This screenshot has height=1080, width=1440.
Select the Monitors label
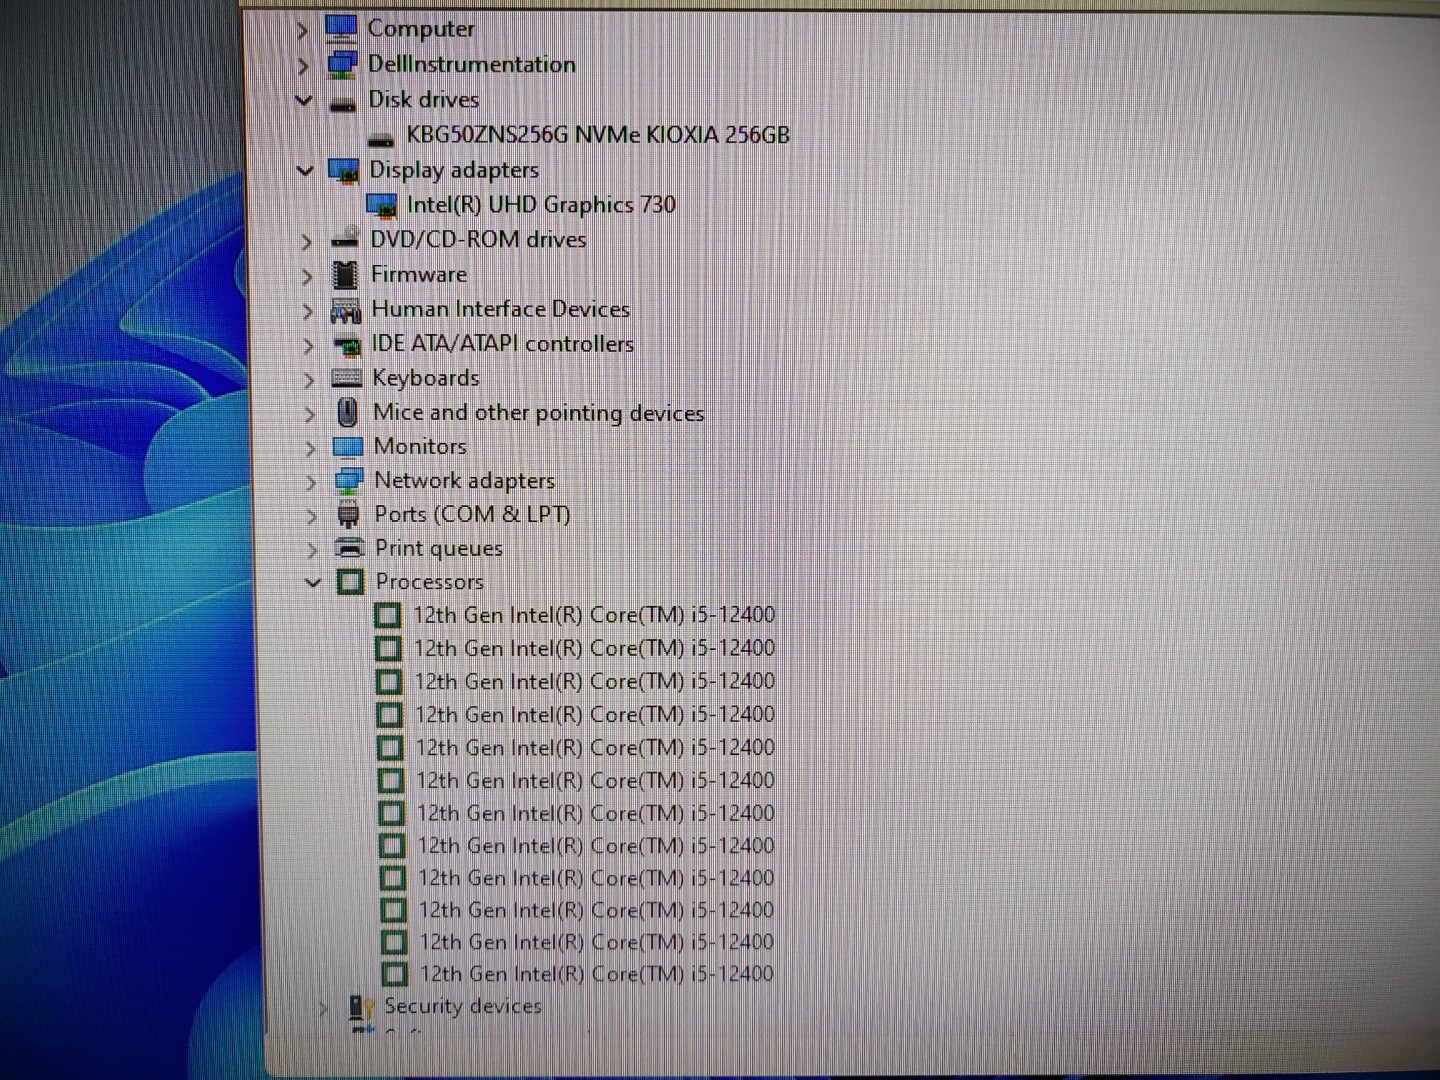pos(420,446)
